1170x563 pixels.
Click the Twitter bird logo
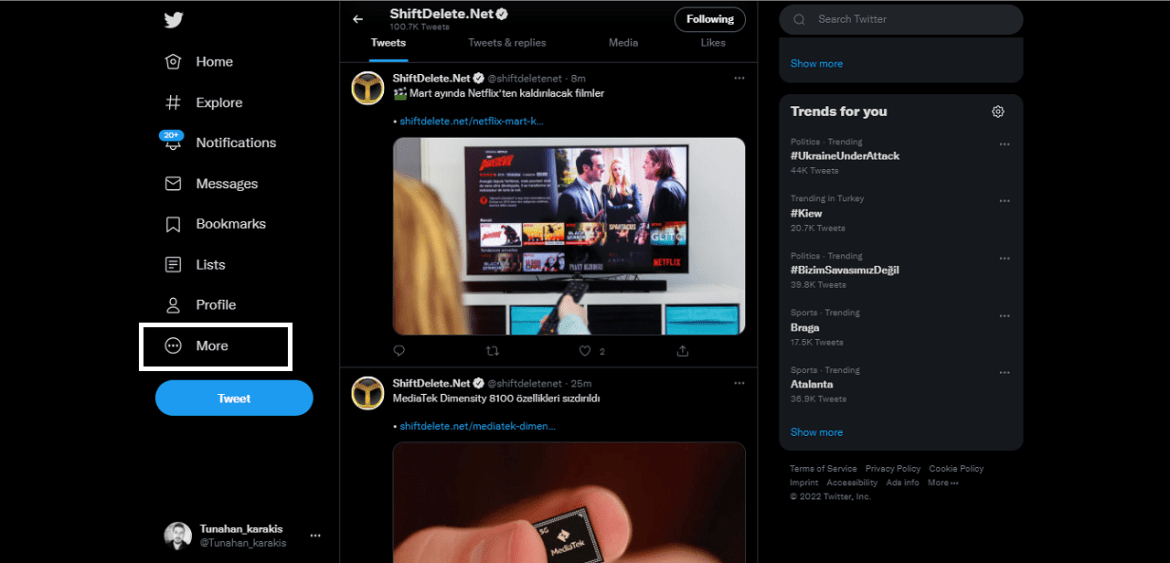[174, 19]
